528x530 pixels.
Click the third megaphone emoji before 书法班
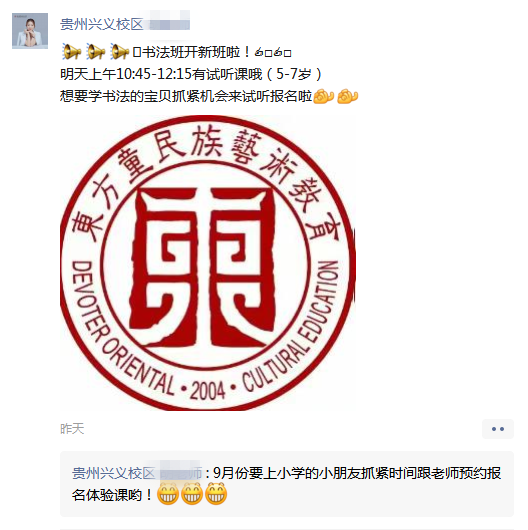120,52
